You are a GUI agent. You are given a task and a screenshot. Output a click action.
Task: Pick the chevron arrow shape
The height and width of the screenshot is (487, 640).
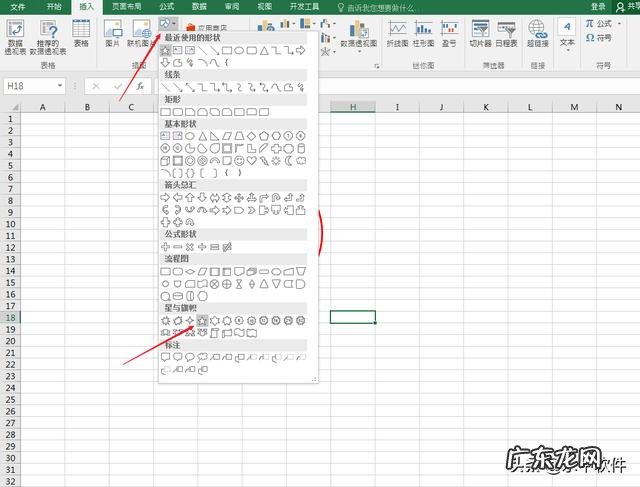point(251,210)
